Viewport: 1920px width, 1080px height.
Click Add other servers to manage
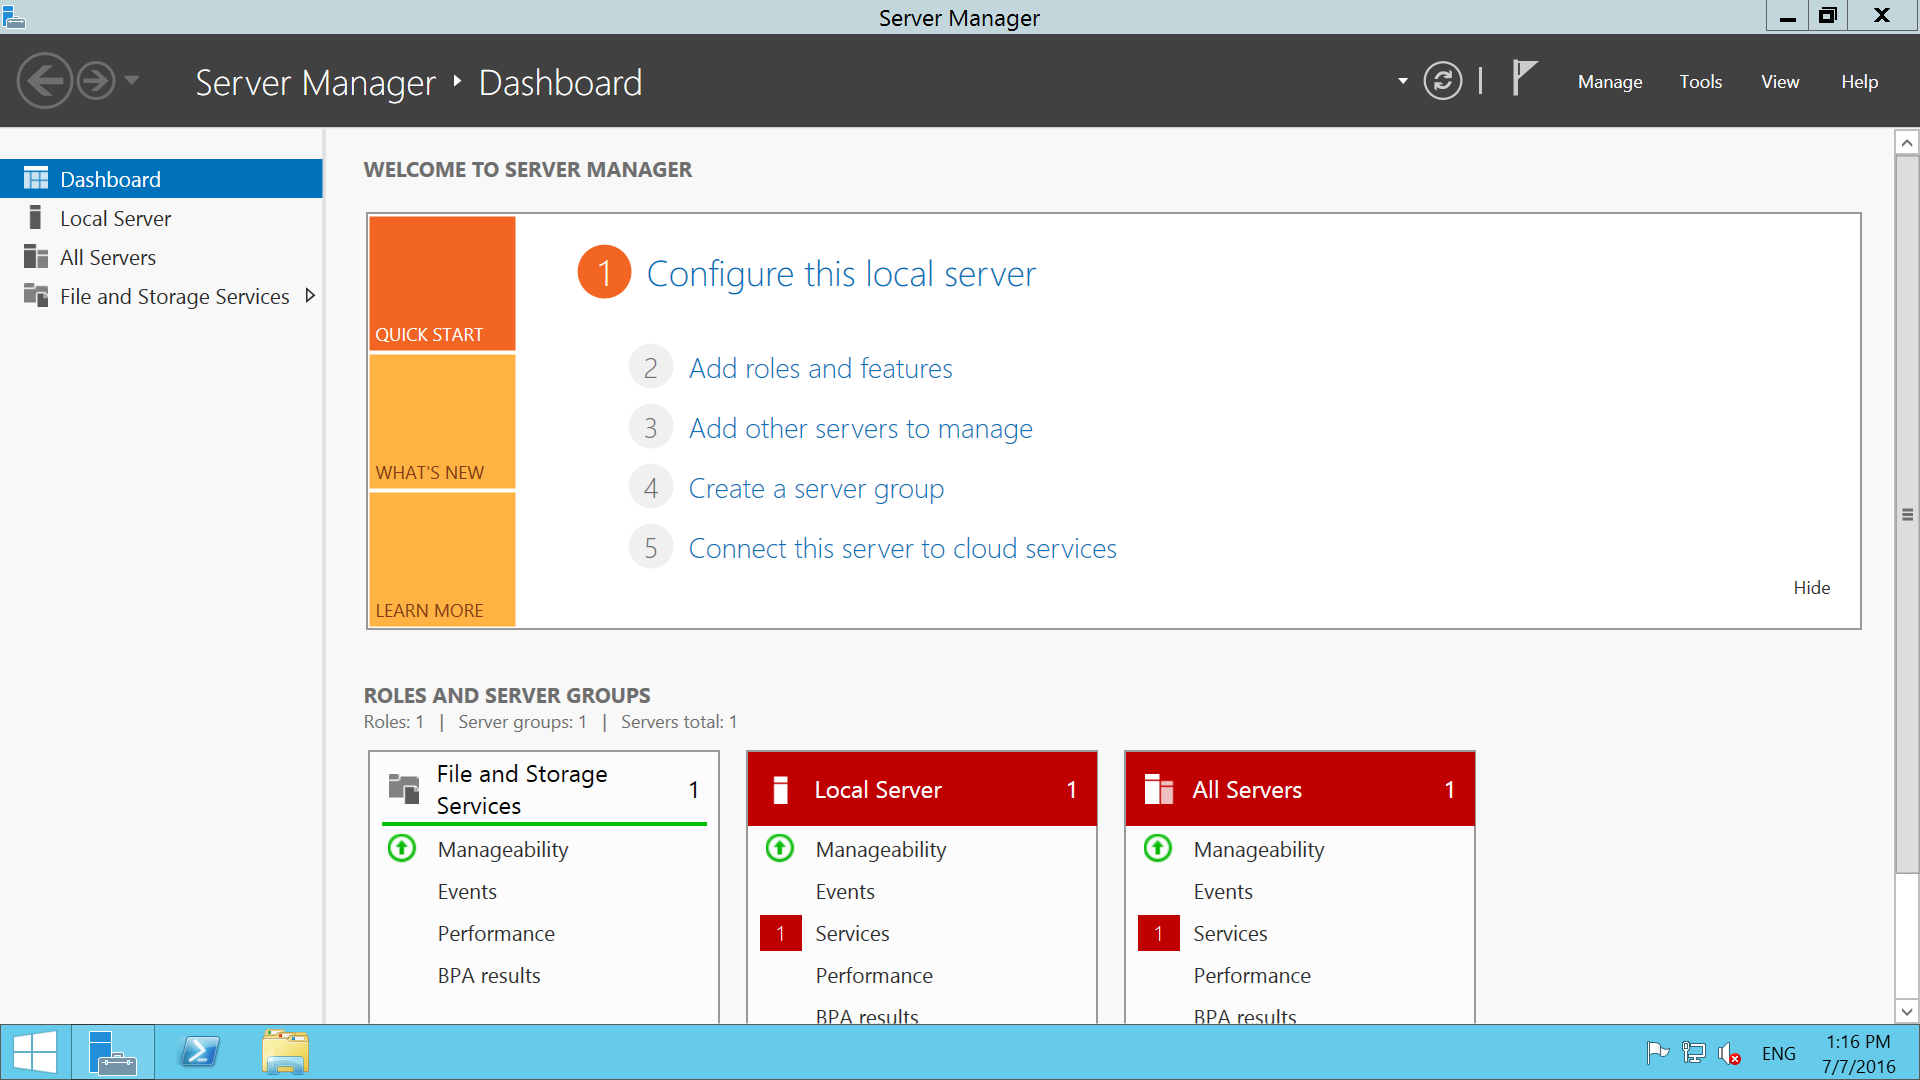click(x=860, y=428)
